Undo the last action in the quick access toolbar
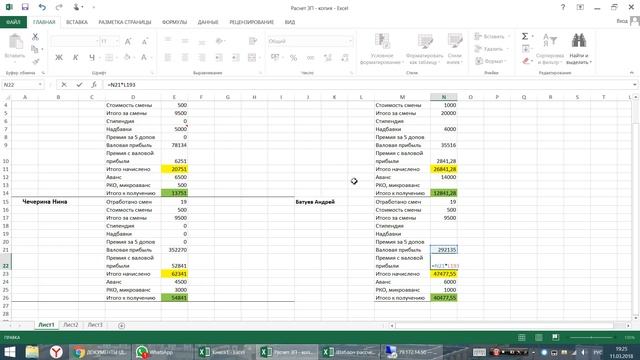 click(x=42, y=7)
